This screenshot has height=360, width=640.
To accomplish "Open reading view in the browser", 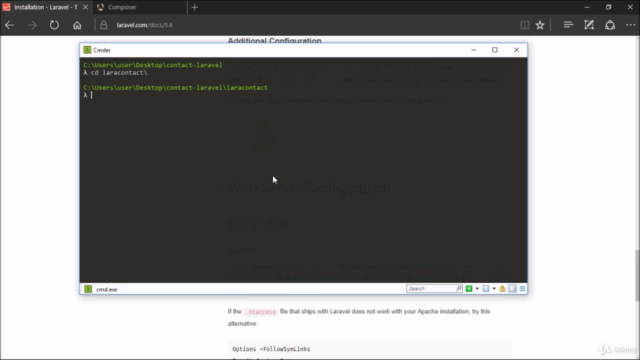I will click(524, 25).
